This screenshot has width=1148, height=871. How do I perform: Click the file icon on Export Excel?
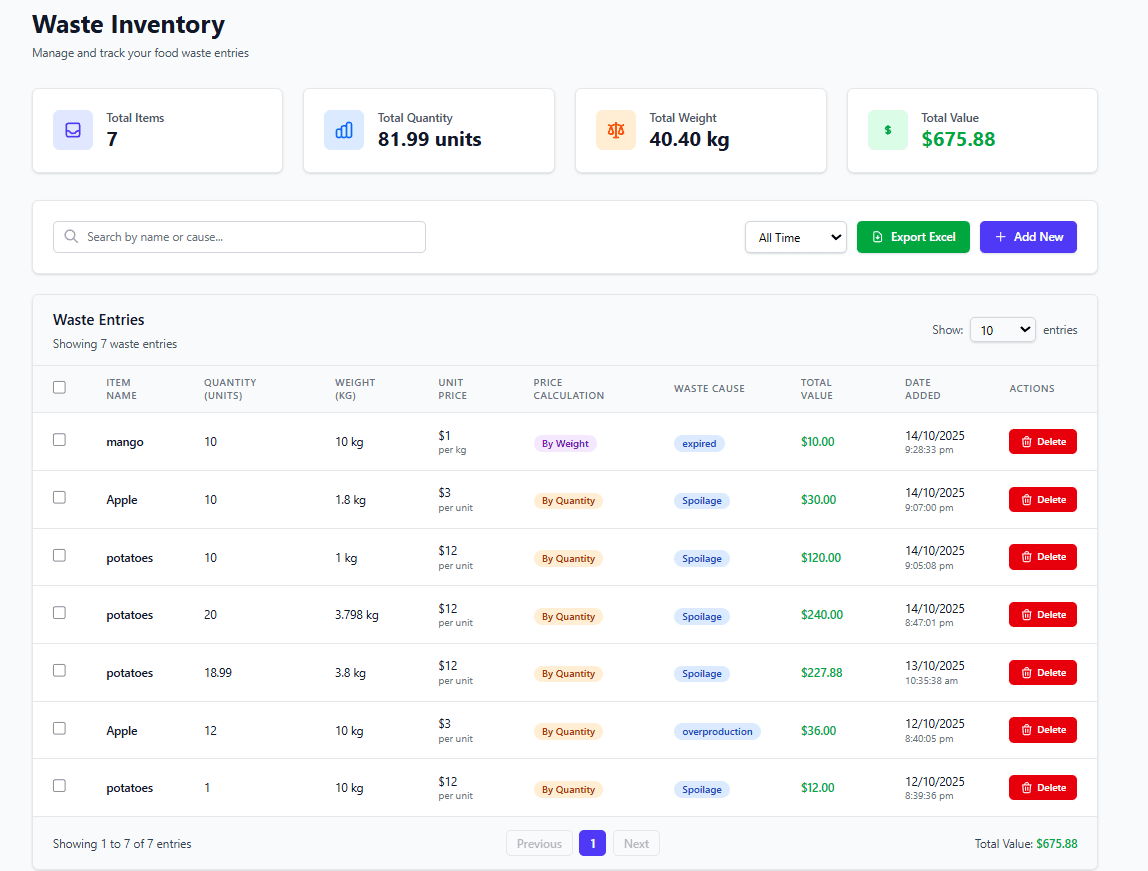877,237
